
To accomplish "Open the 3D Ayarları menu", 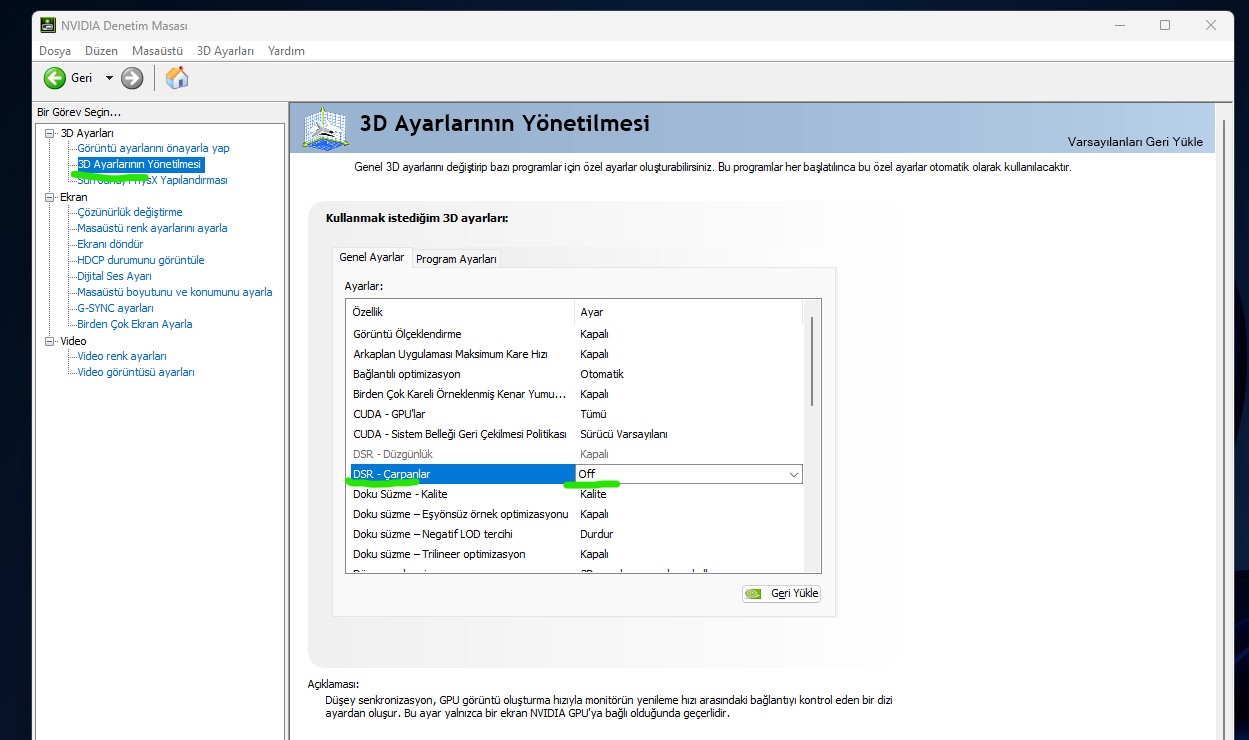I will coord(225,50).
